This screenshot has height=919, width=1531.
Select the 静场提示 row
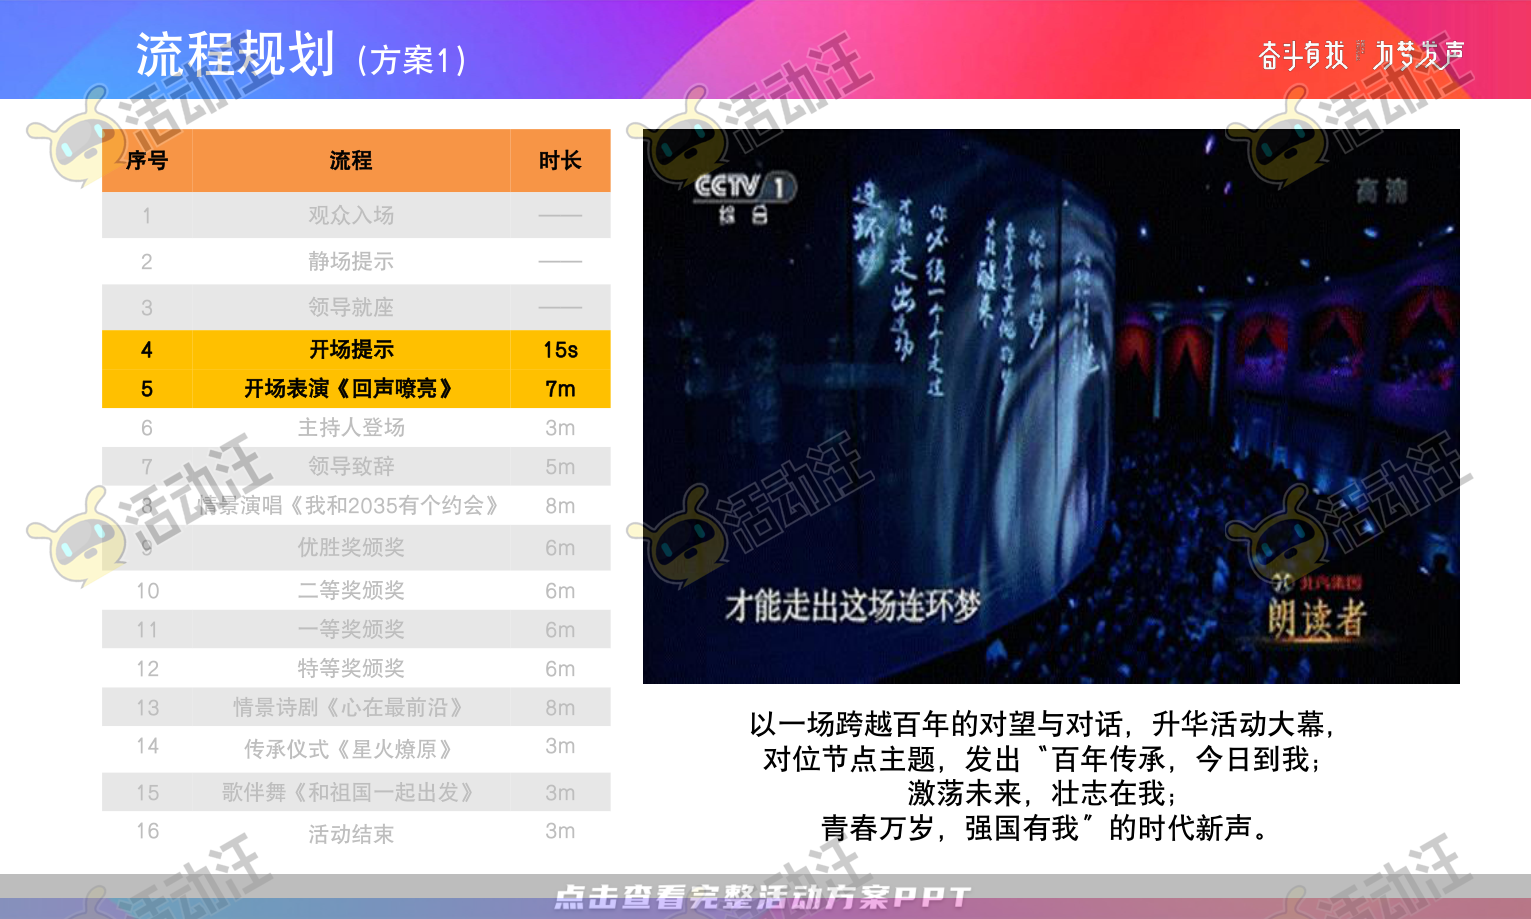pyautogui.click(x=356, y=261)
